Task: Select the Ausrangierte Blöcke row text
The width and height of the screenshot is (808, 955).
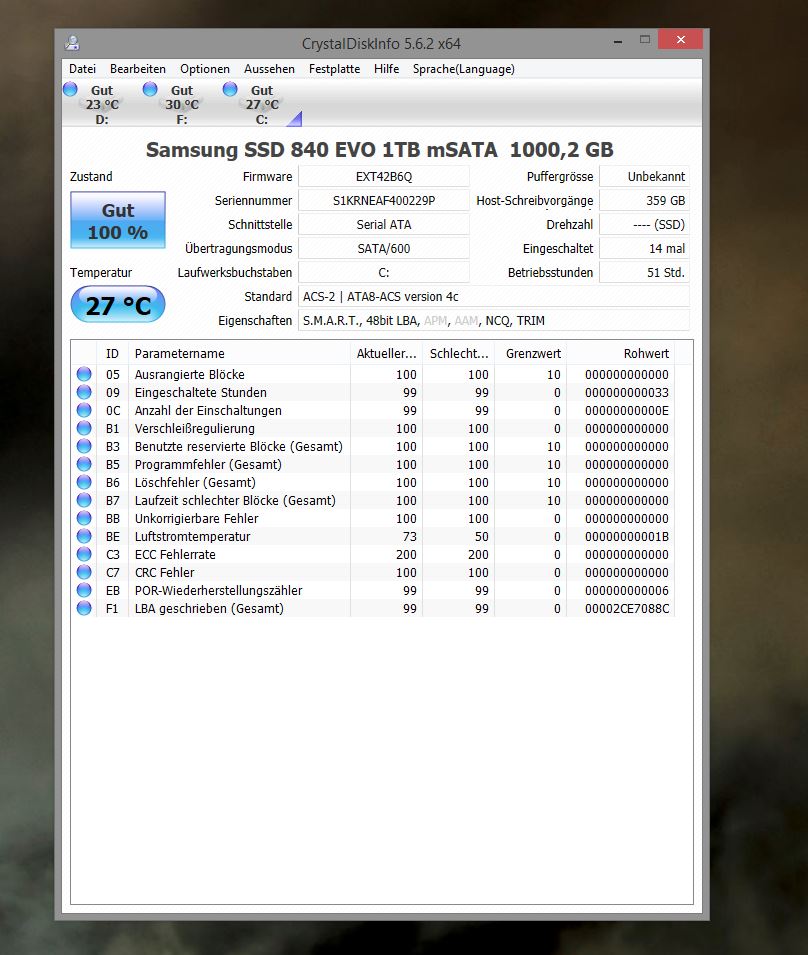Action: point(189,375)
